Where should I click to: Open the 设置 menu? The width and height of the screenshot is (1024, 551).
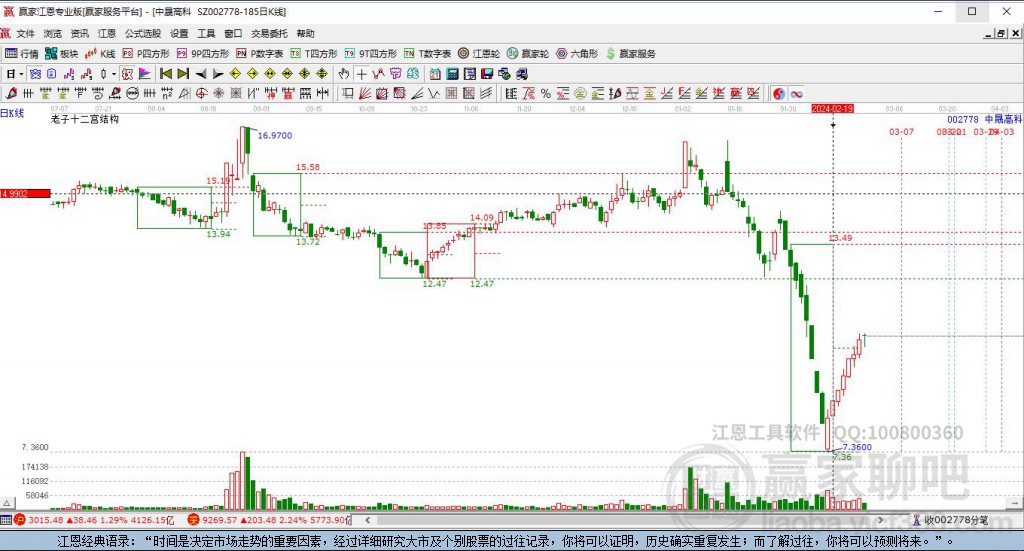coord(179,33)
